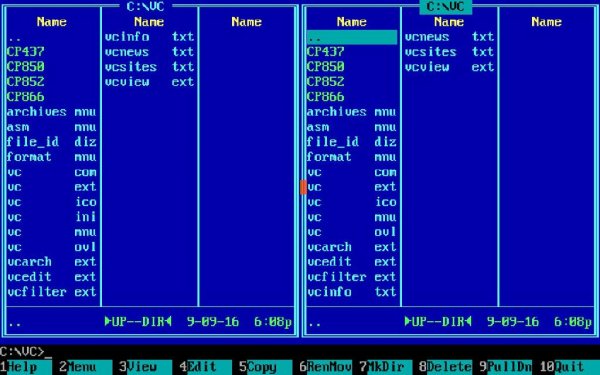Select vcview ext in the right panel
Image resolution: width=600 pixels, height=375 pixels.
(x=449, y=67)
